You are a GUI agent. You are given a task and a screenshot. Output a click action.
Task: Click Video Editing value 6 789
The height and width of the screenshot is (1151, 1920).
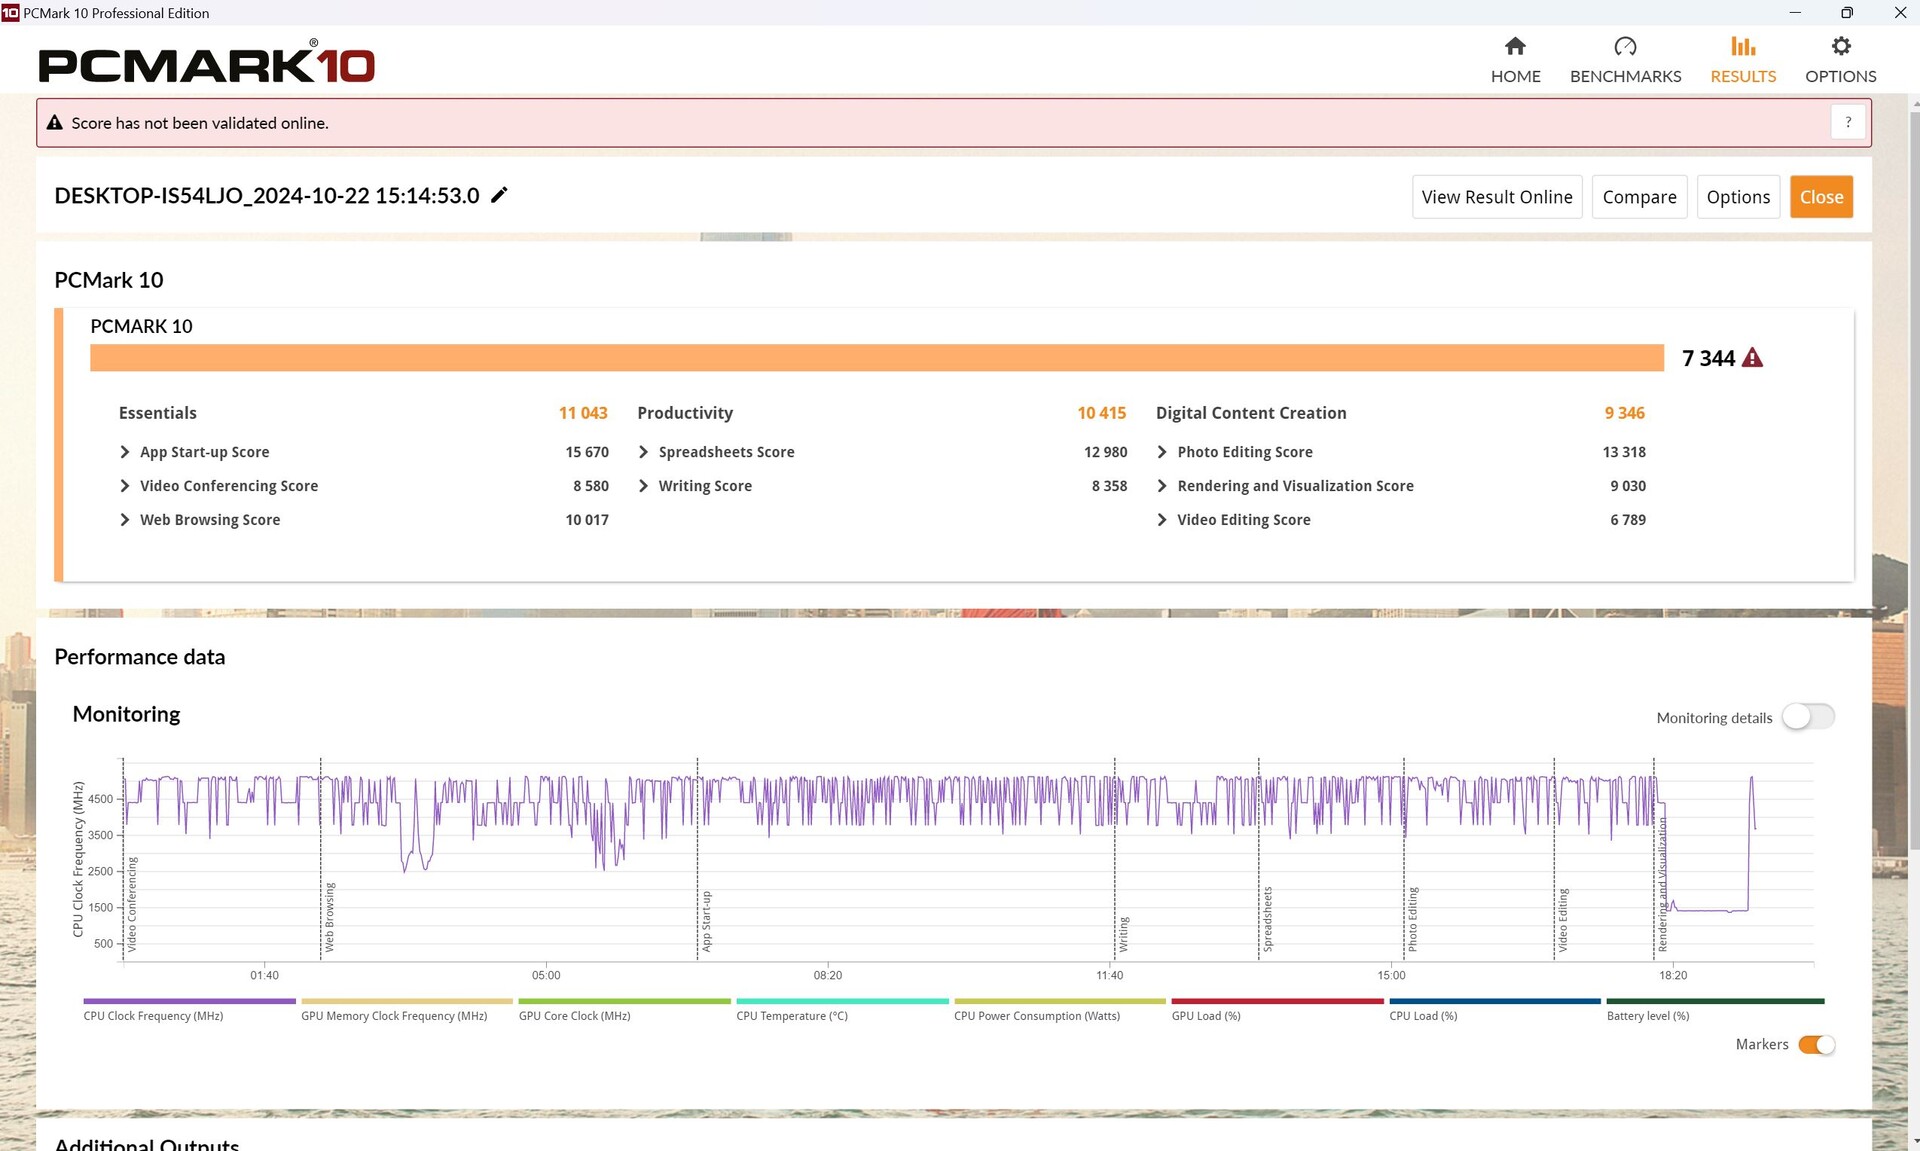click(x=1628, y=520)
